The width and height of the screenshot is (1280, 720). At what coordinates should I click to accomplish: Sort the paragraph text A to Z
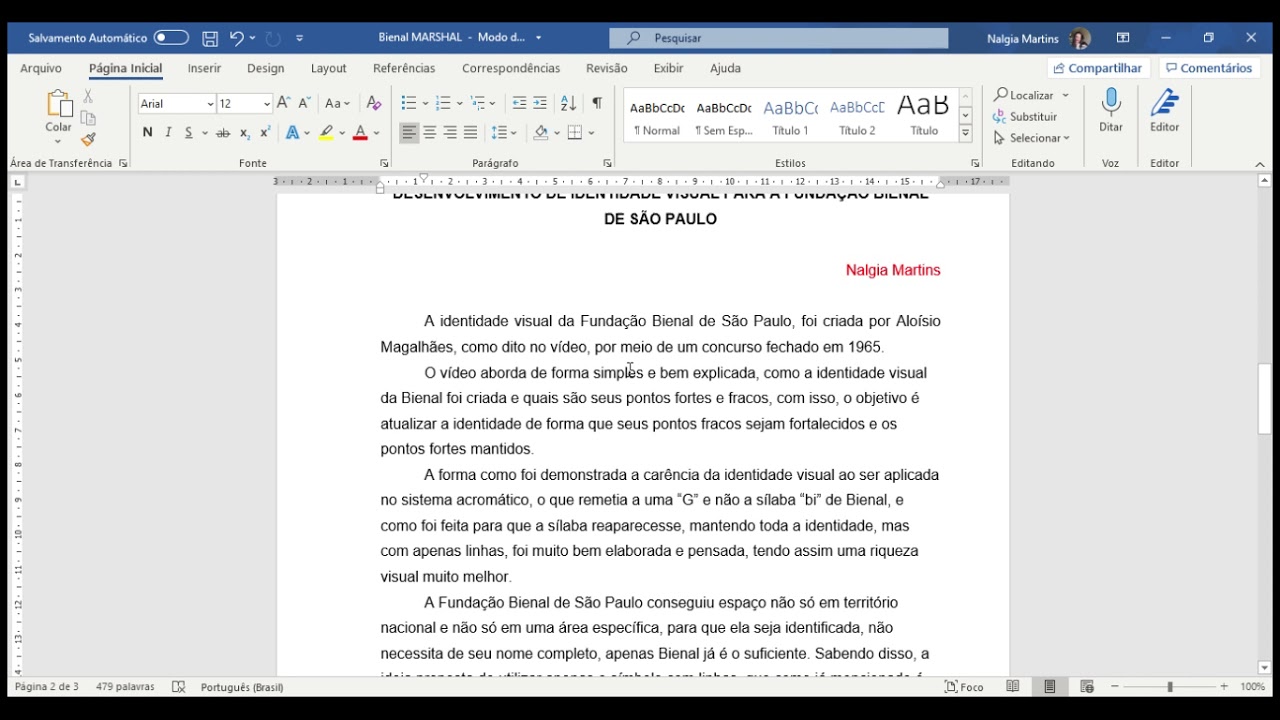568,103
